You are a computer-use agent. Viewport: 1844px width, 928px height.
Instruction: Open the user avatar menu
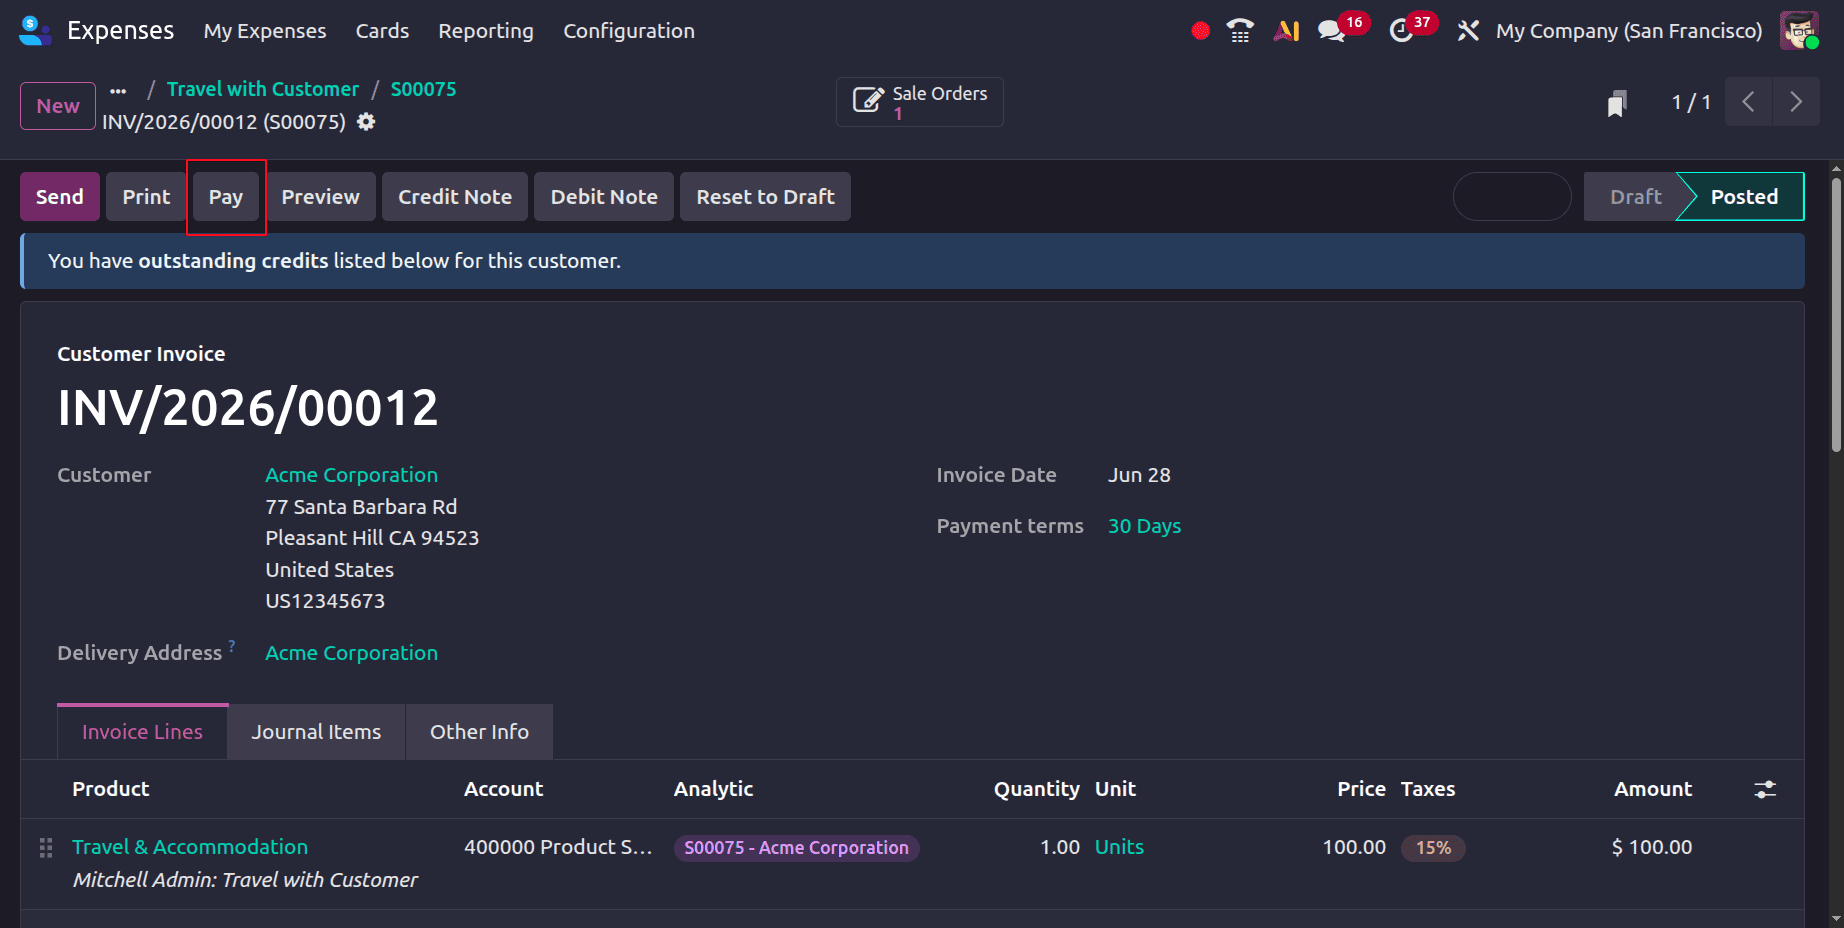pyautogui.click(x=1800, y=31)
